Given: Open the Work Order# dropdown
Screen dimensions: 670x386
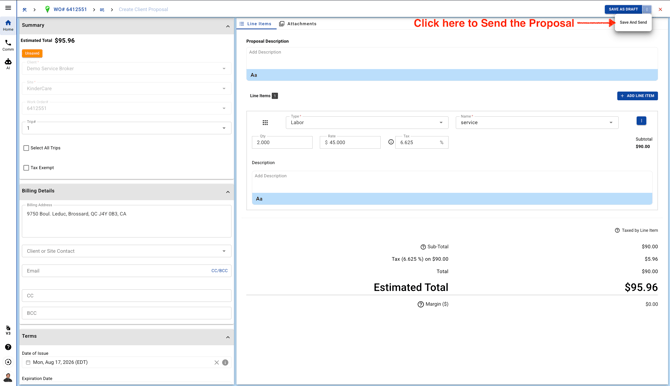Looking at the screenshot, I should [x=126, y=108].
